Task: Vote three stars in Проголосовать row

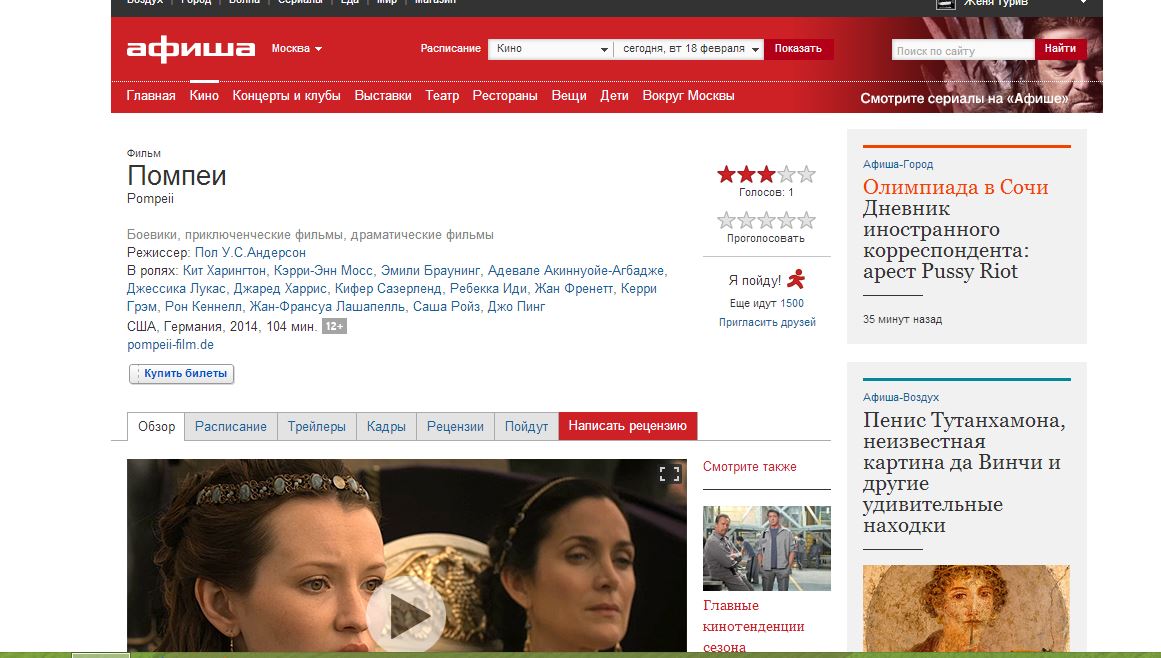Action: coord(766,221)
